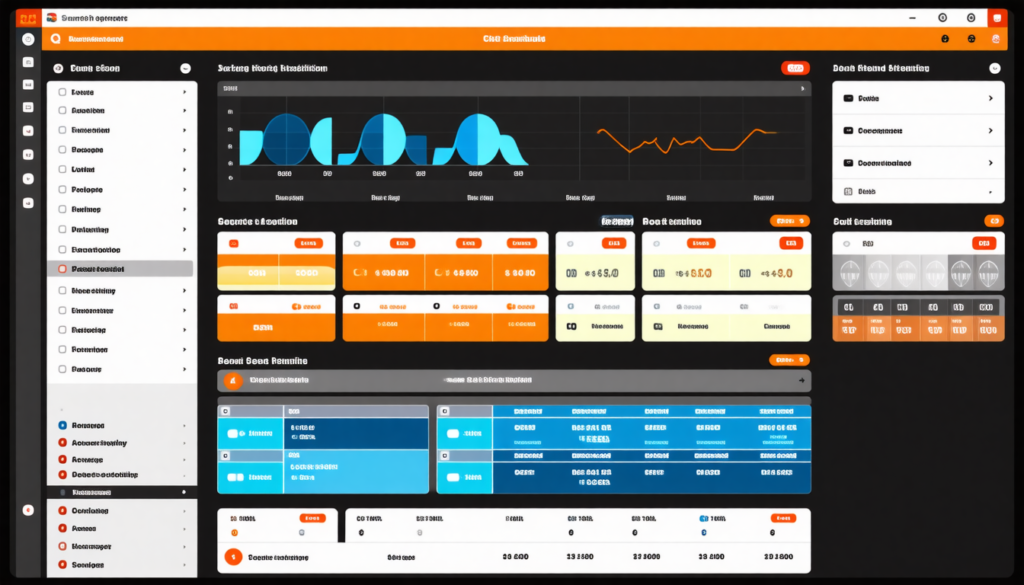Click the leftmost of three right-side orange bar icons
The width and height of the screenshot is (1024, 585).
[x=945, y=39]
